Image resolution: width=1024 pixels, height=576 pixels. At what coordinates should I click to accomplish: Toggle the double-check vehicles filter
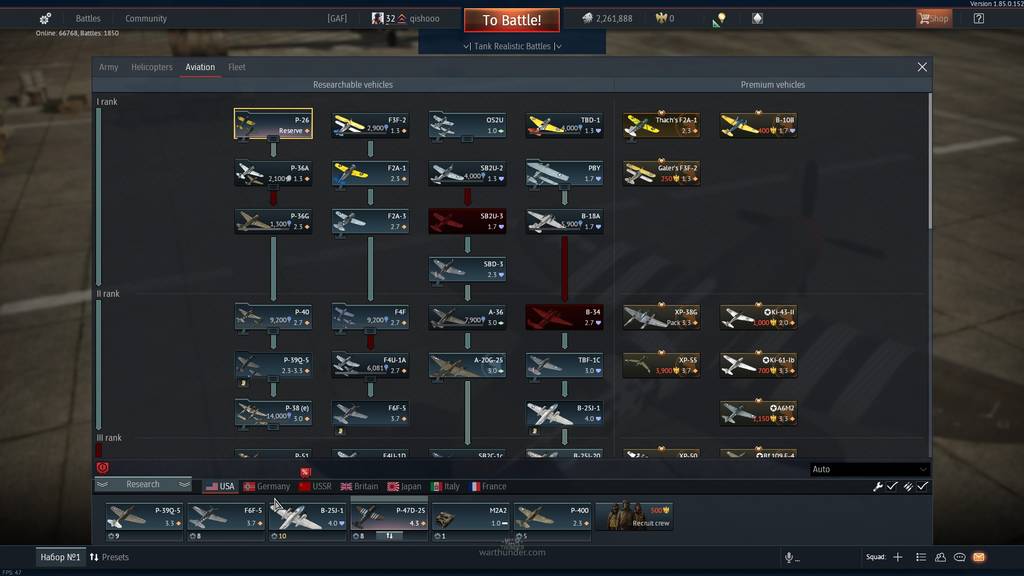coord(908,486)
